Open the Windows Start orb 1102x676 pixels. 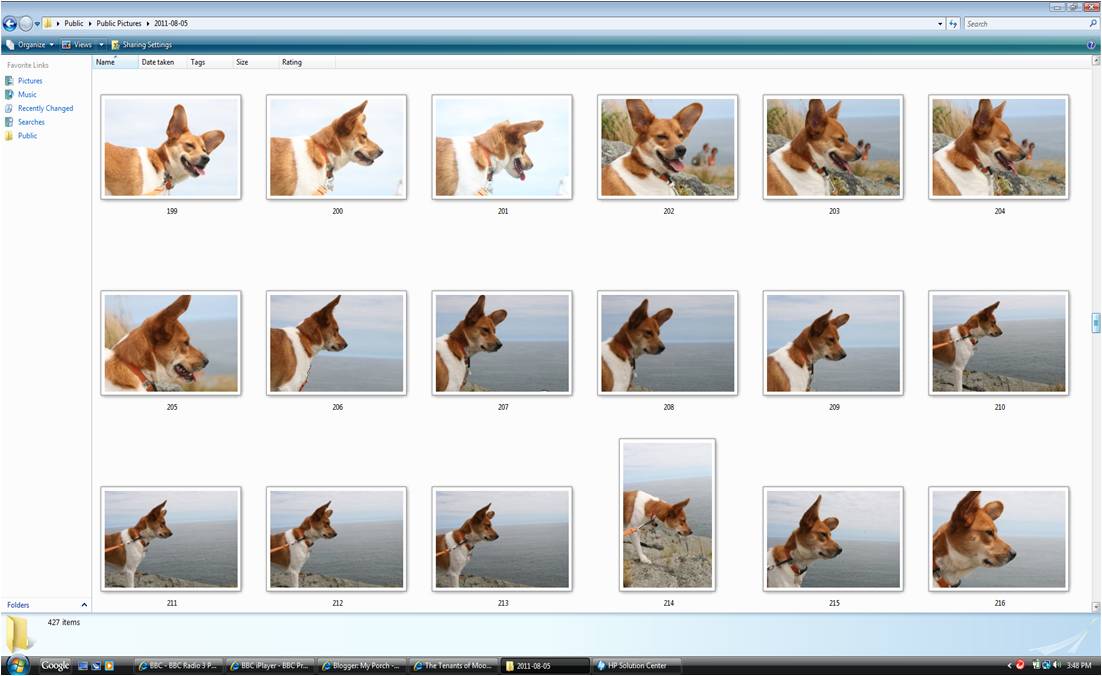[x=17, y=665]
